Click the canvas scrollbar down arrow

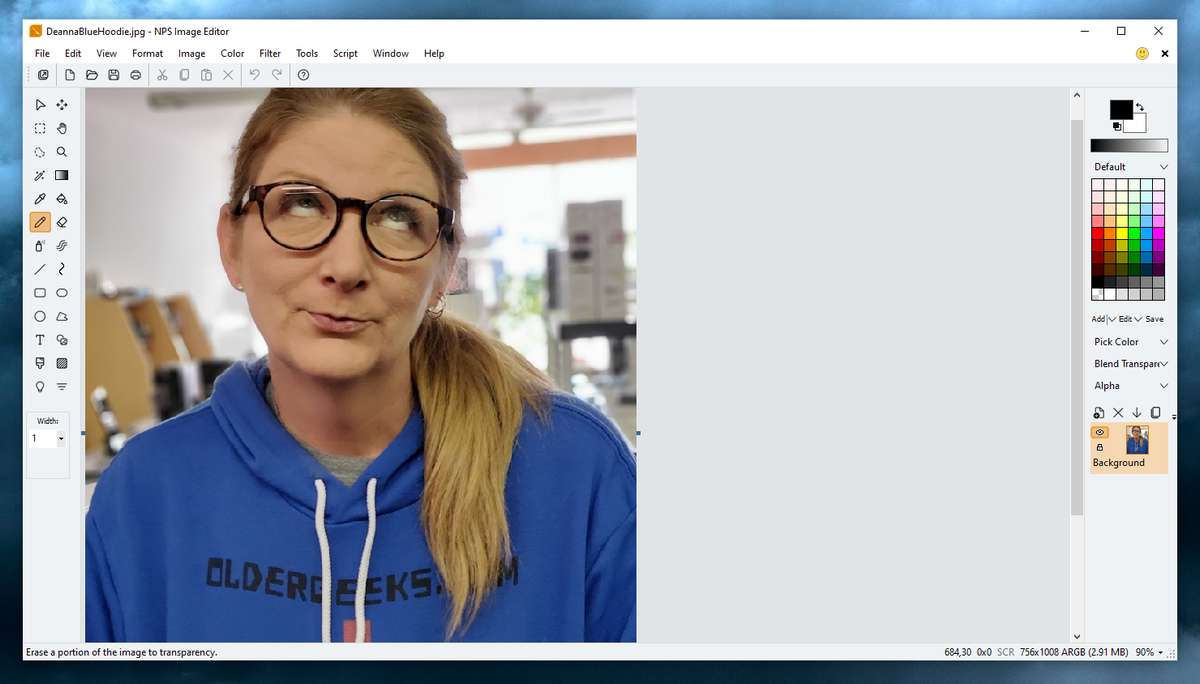click(x=1077, y=636)
